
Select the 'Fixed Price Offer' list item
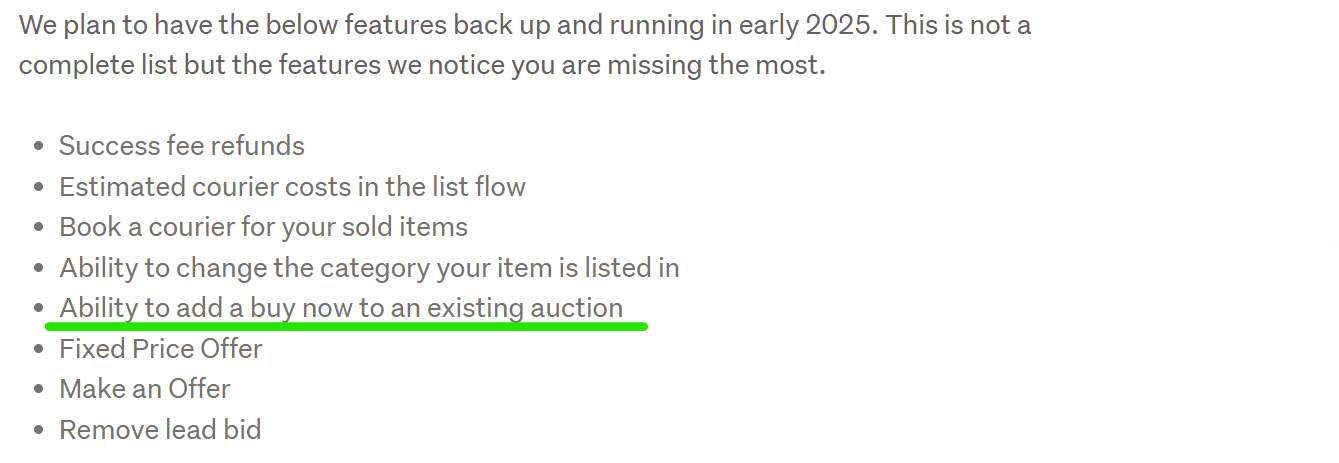click(160, 349)
